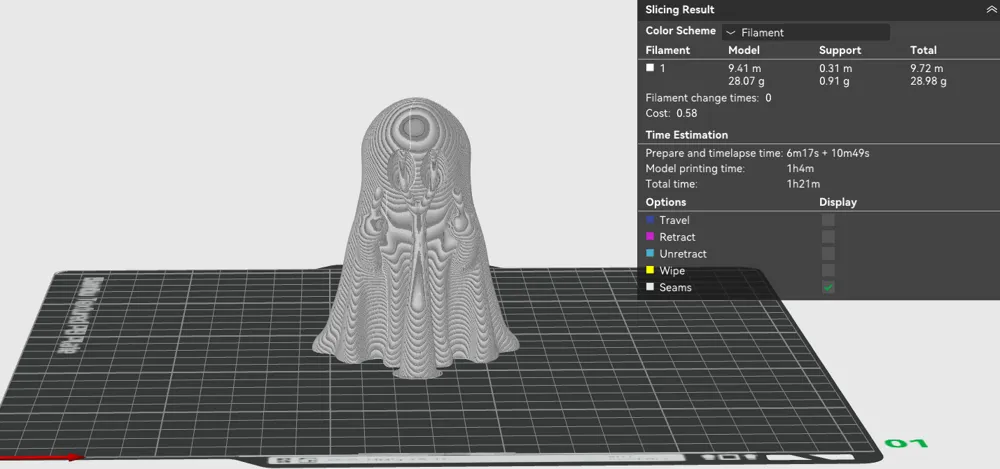Select the sliced ghost model
This screenshot has width=1000, height=469.
(x=416, y=242)
